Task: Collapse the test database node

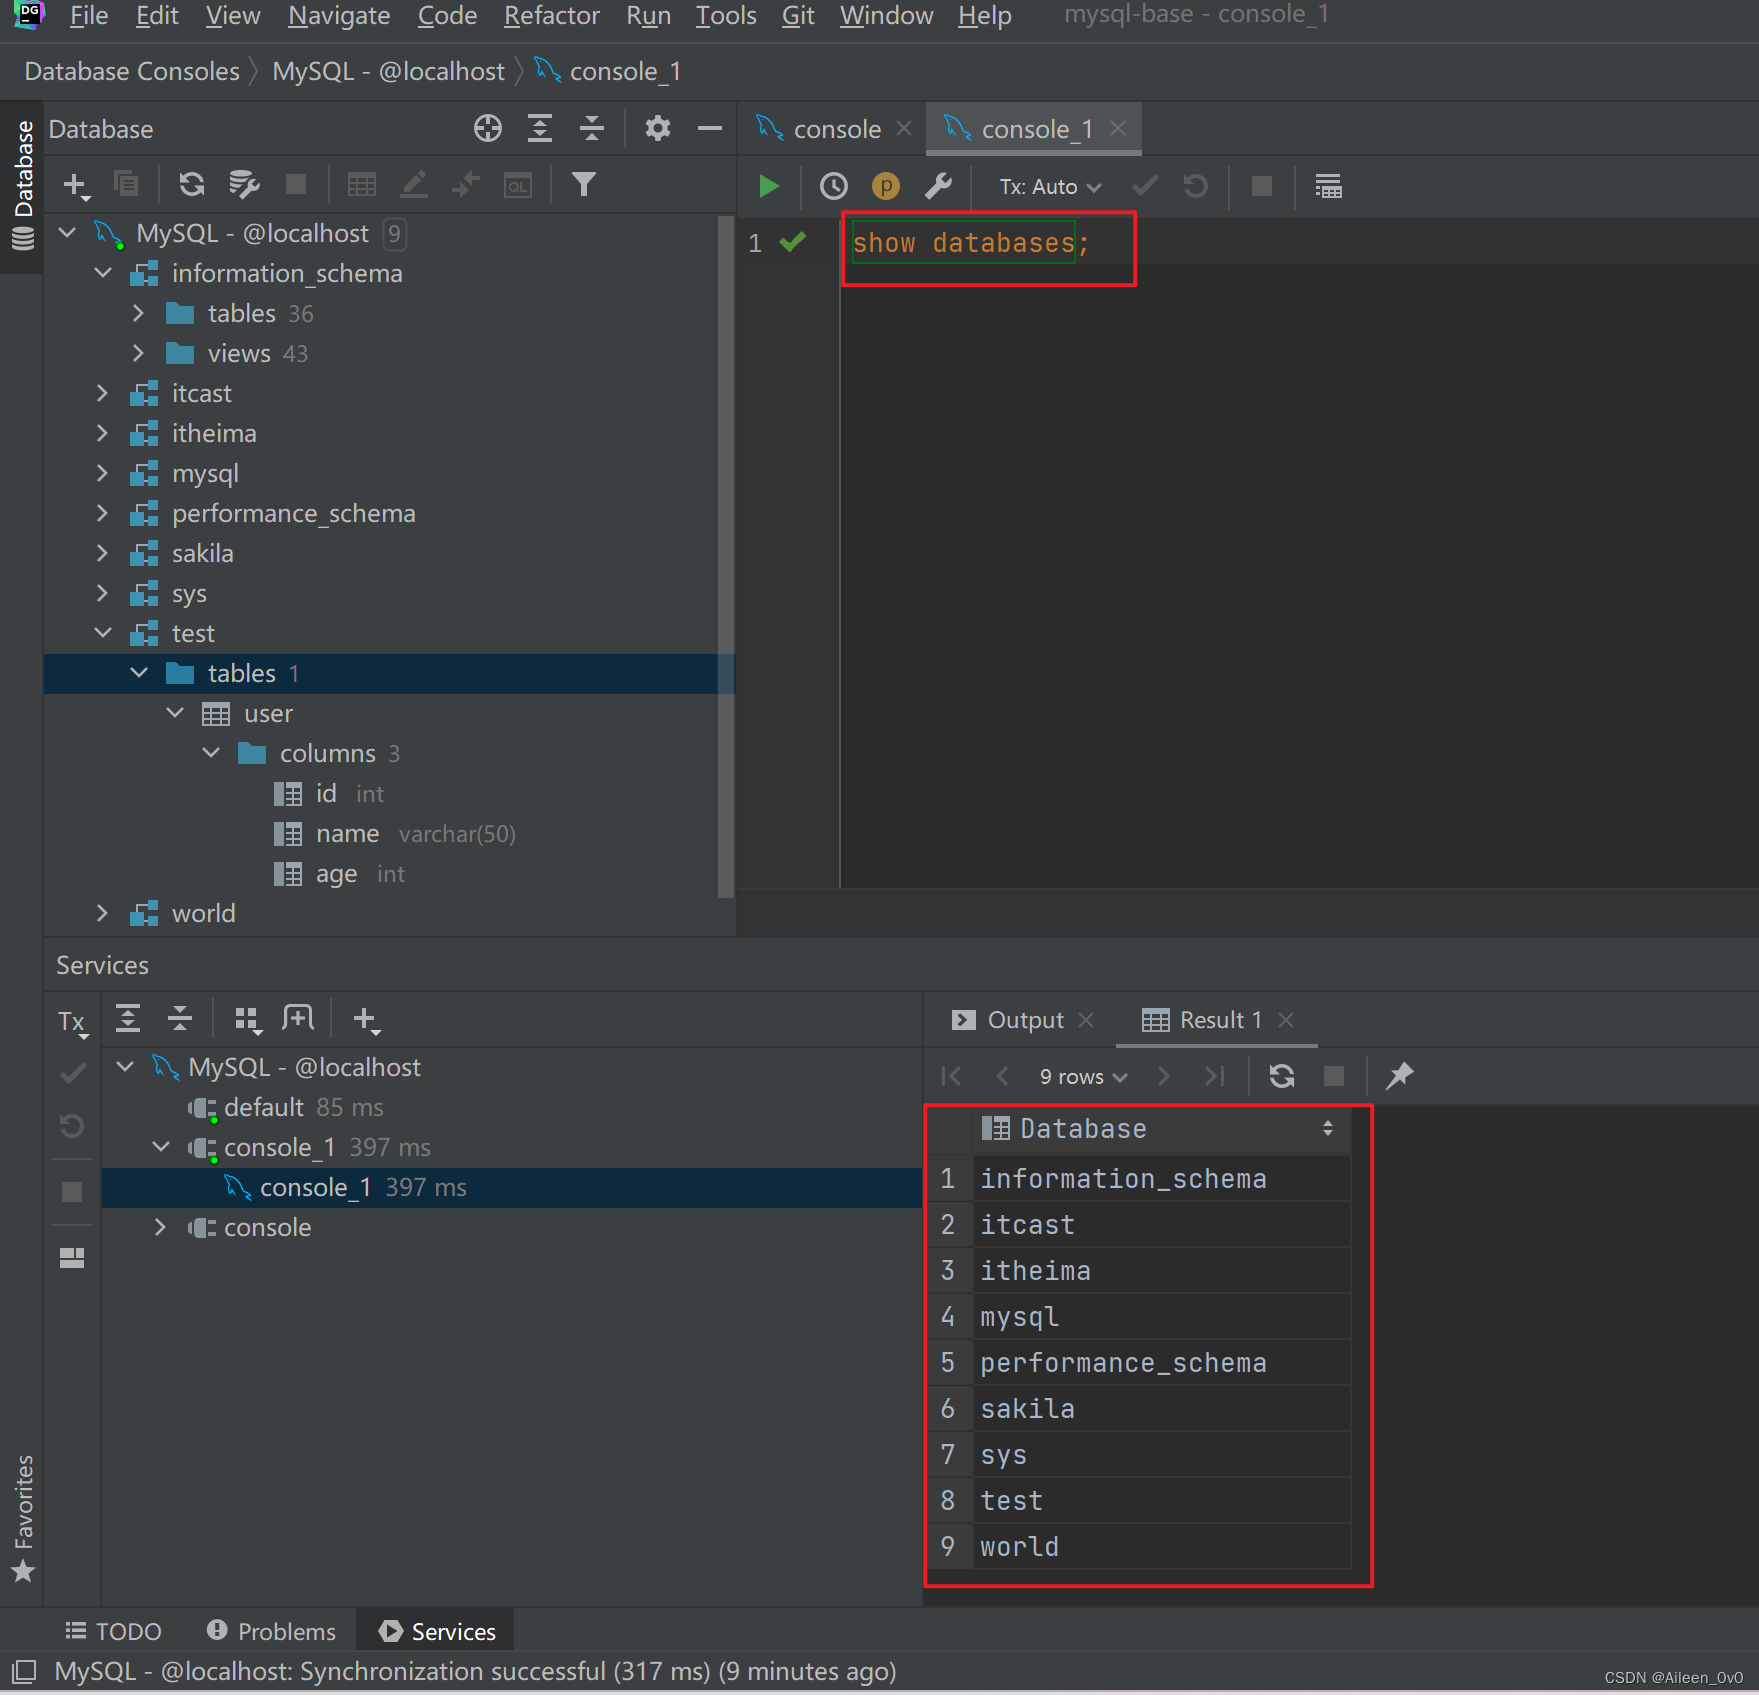Action: (x=102, y=633)
